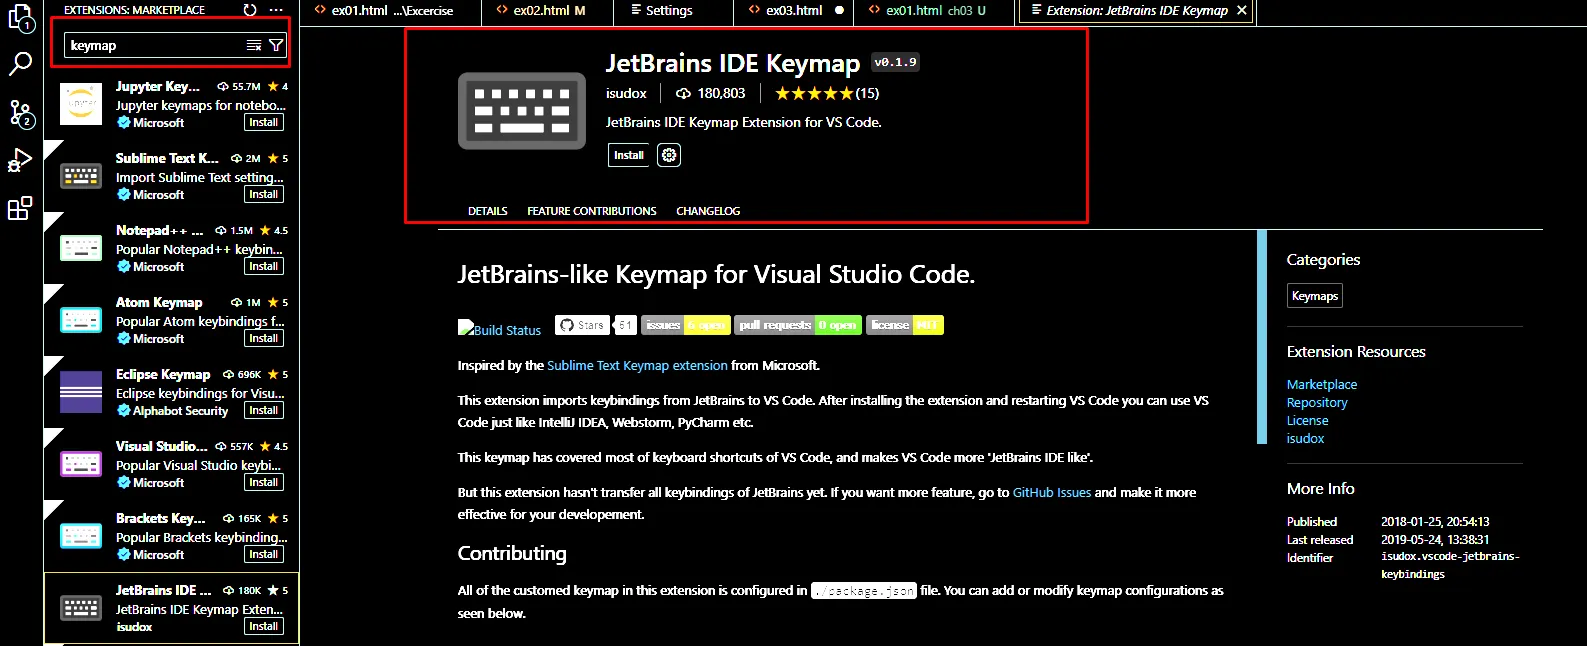Click the license MIT badge
The height and width of the screenshot is (646, 1587).
(x=905, y=325)
